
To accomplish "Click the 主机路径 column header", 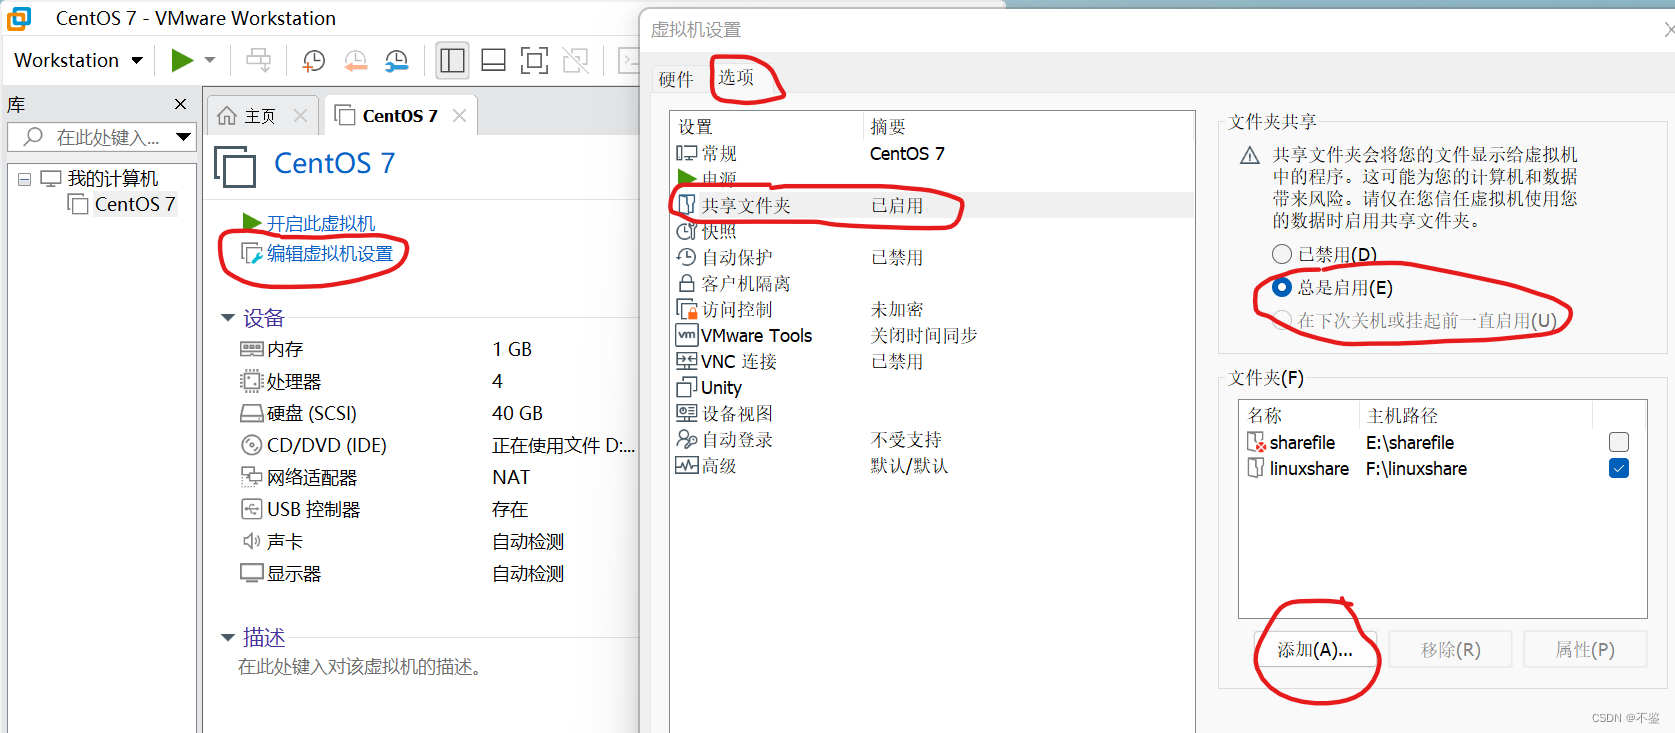I will (x=1476, y=415).
